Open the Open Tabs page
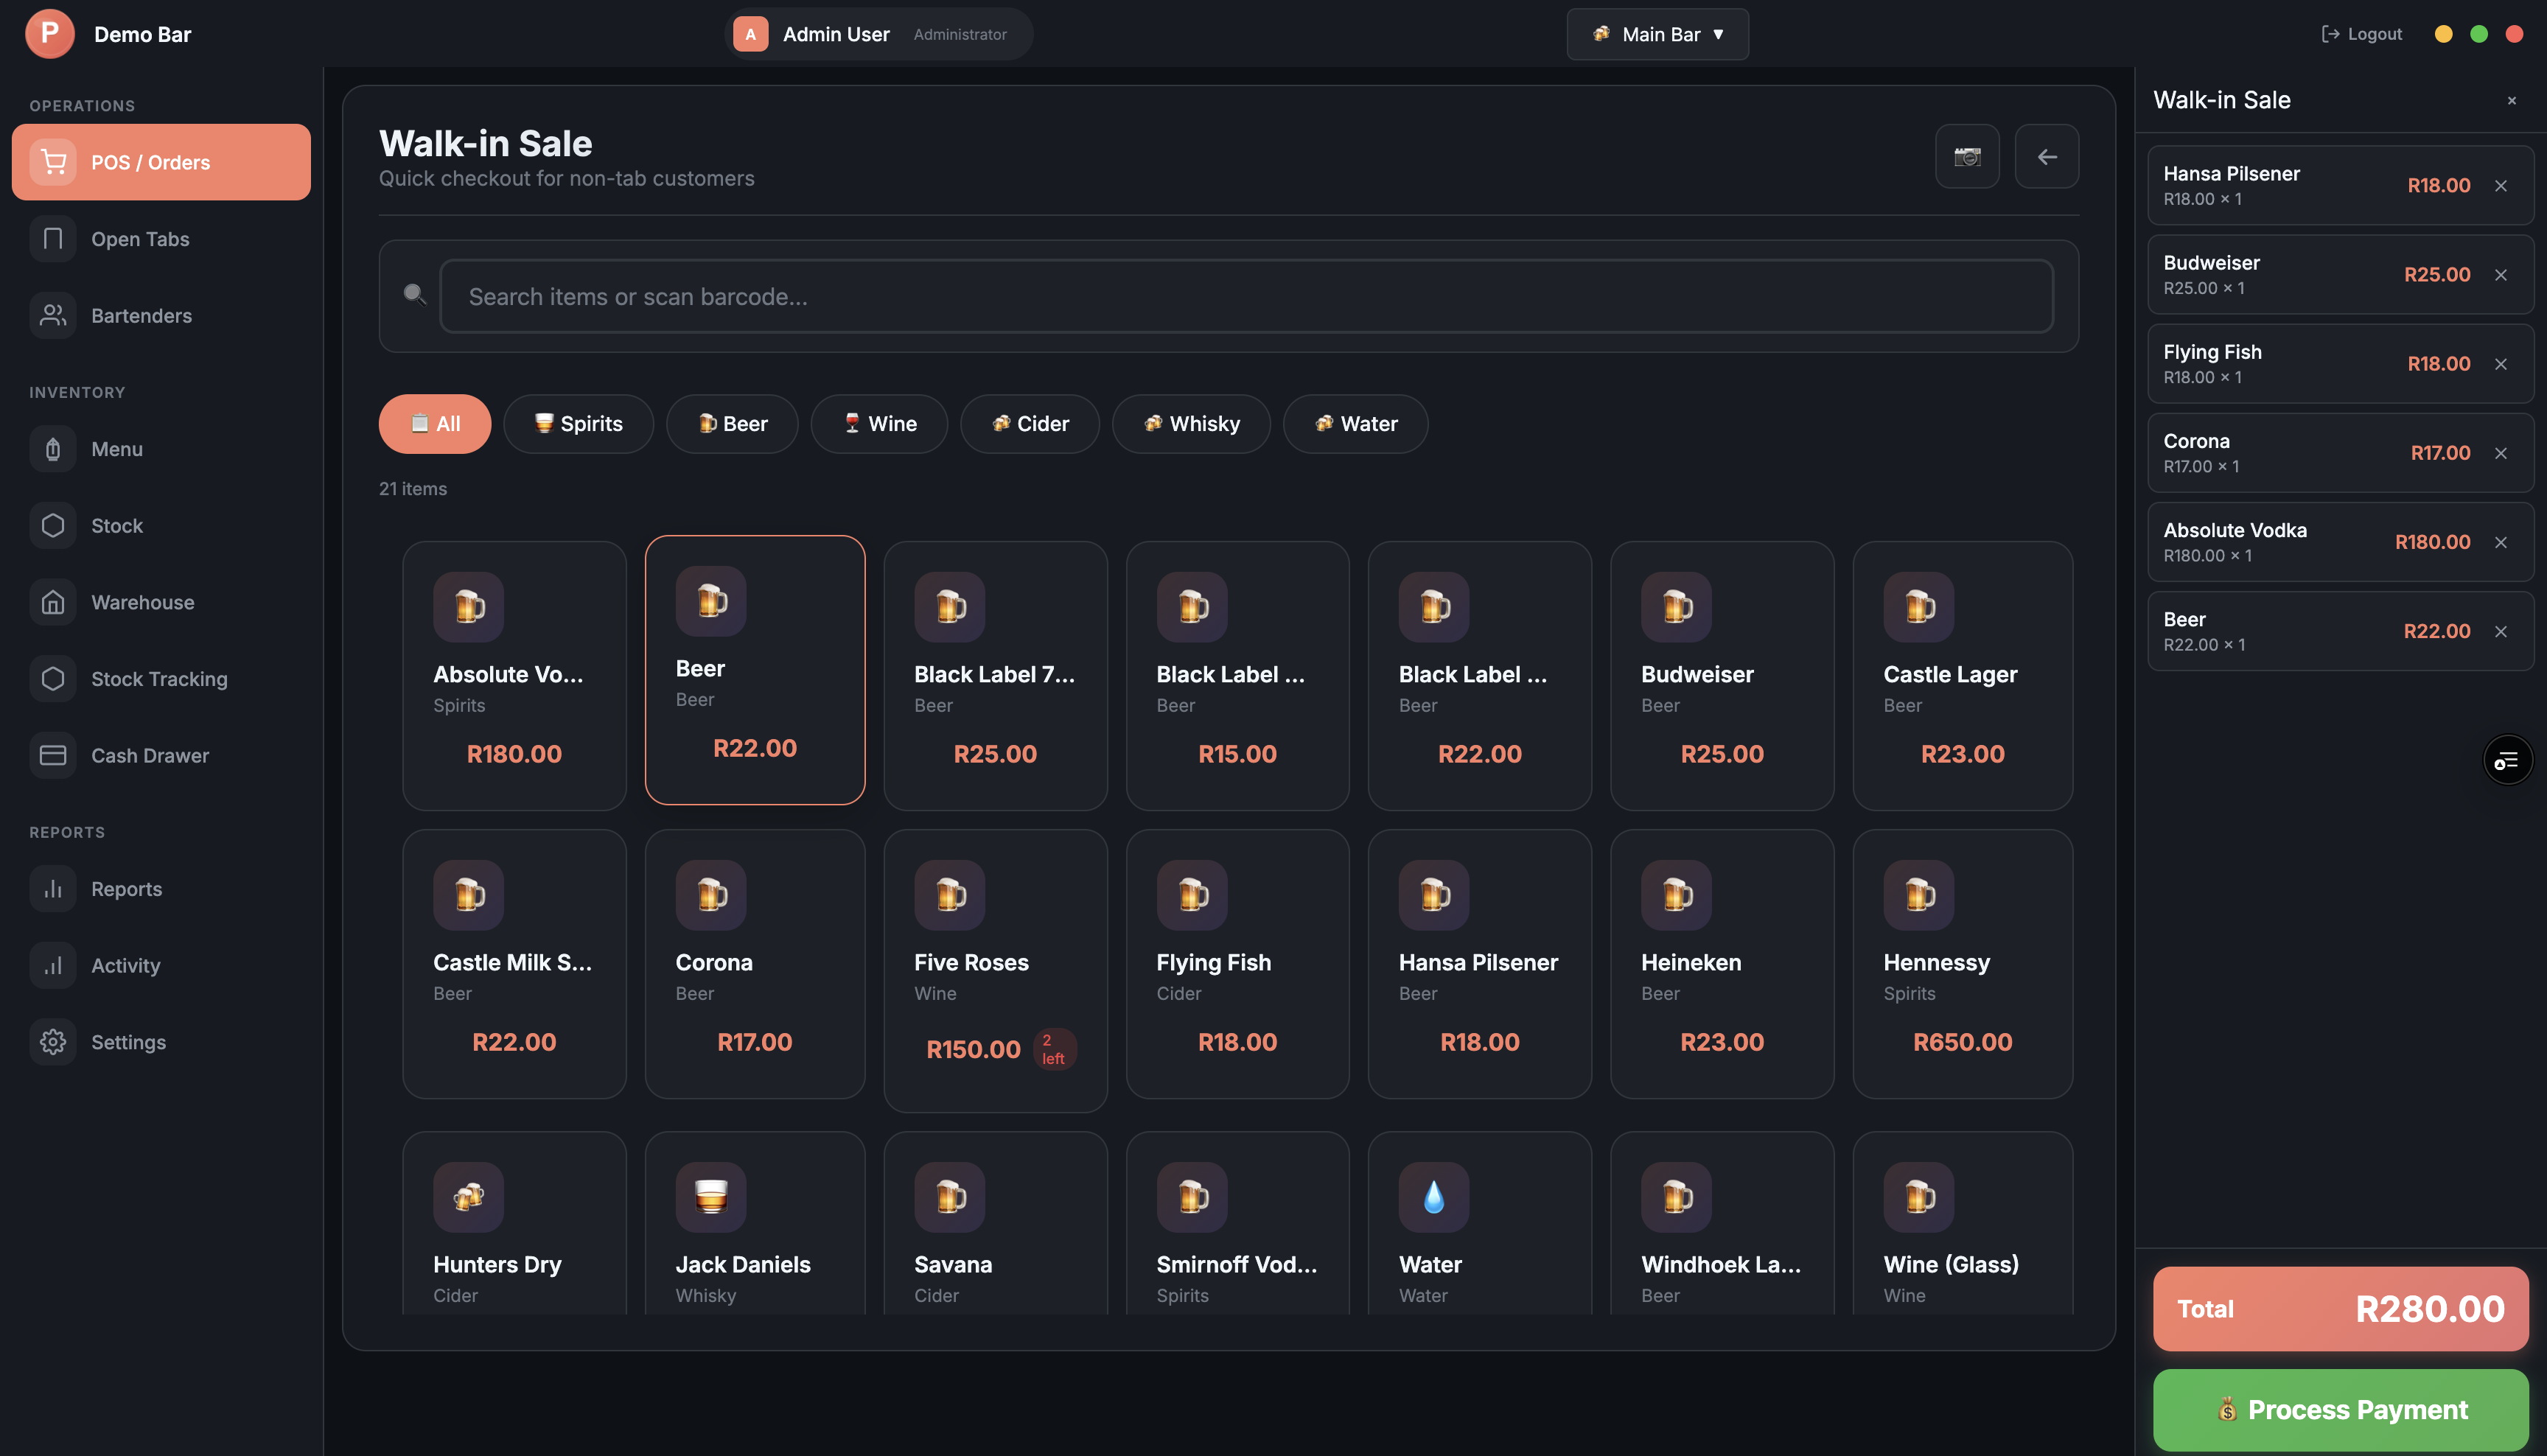 click(161, 239)
